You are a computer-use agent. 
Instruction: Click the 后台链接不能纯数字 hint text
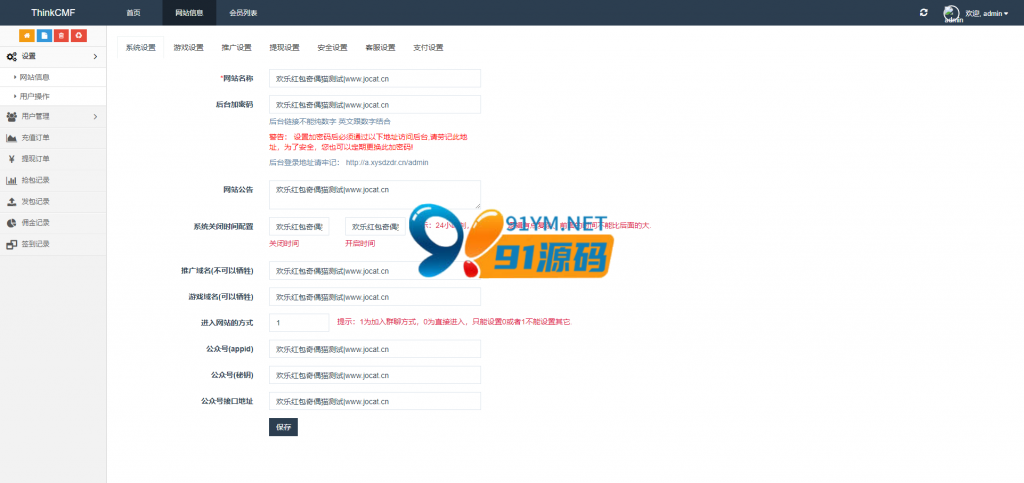(330, 121)
